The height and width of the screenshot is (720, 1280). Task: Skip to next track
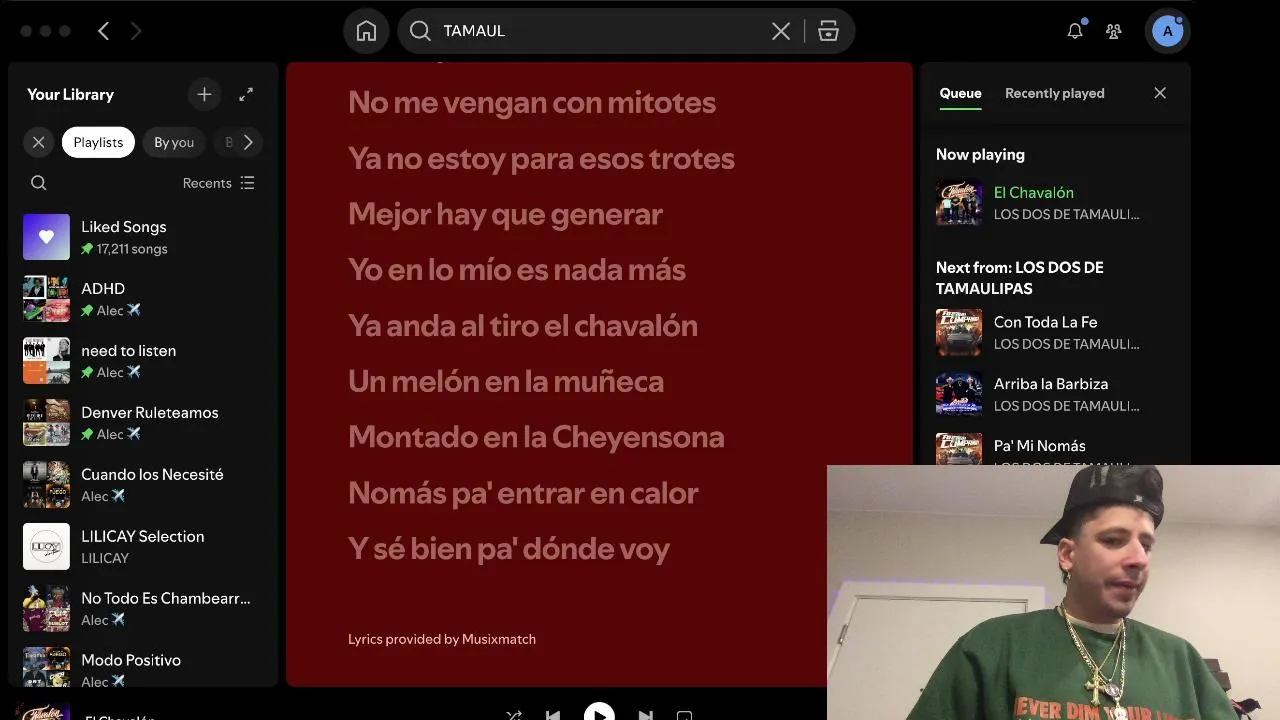click(645, 714)
